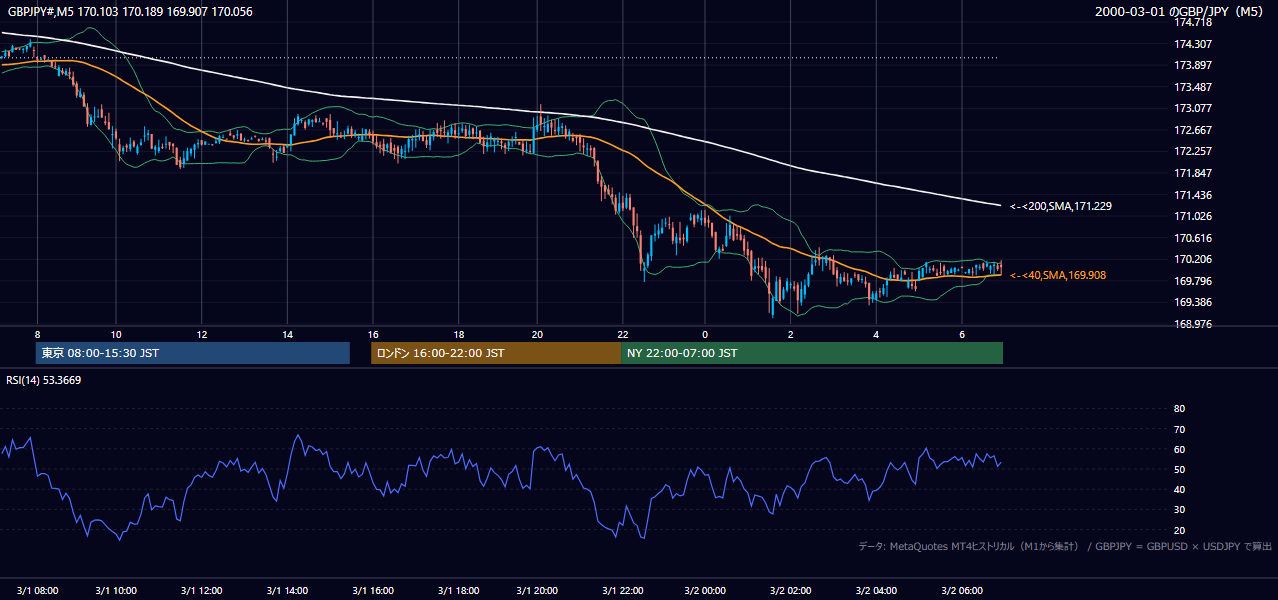Click the RSI 50 level label
The image size is (1278, 600).
1179,469
